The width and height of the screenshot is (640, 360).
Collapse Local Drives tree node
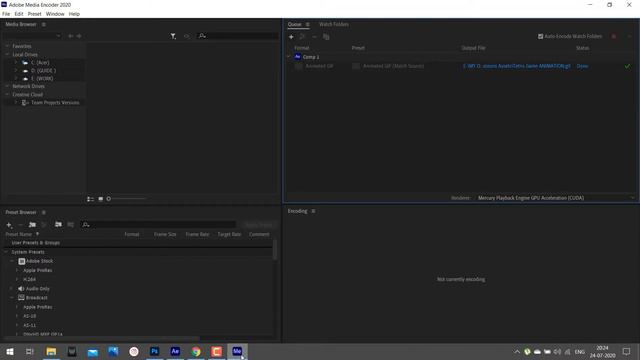(7, 54)
